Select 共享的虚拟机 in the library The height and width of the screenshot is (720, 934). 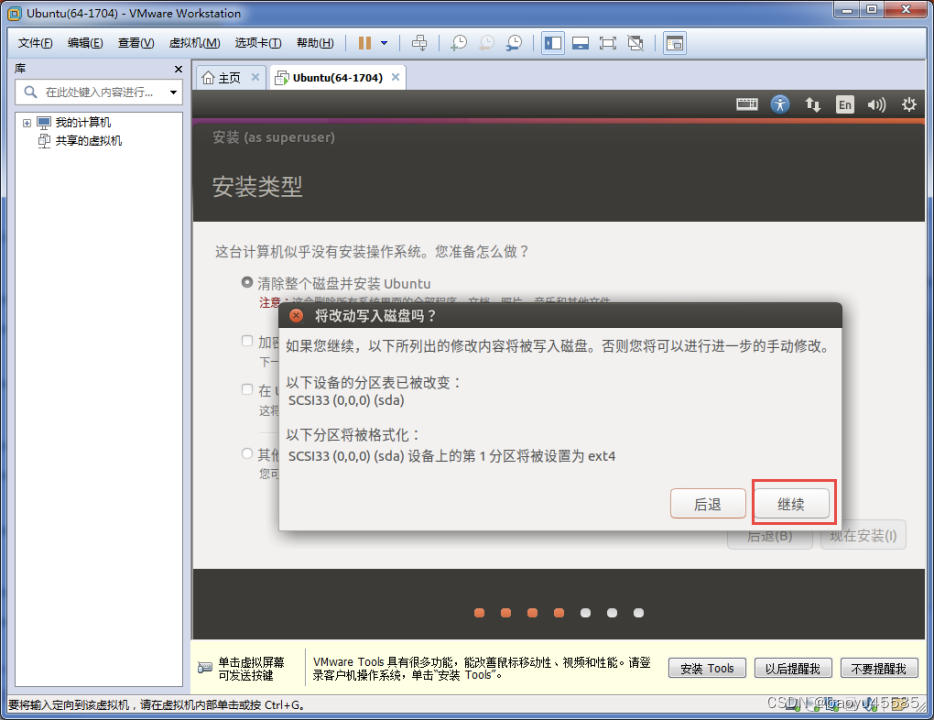click(x=88, y=141)
